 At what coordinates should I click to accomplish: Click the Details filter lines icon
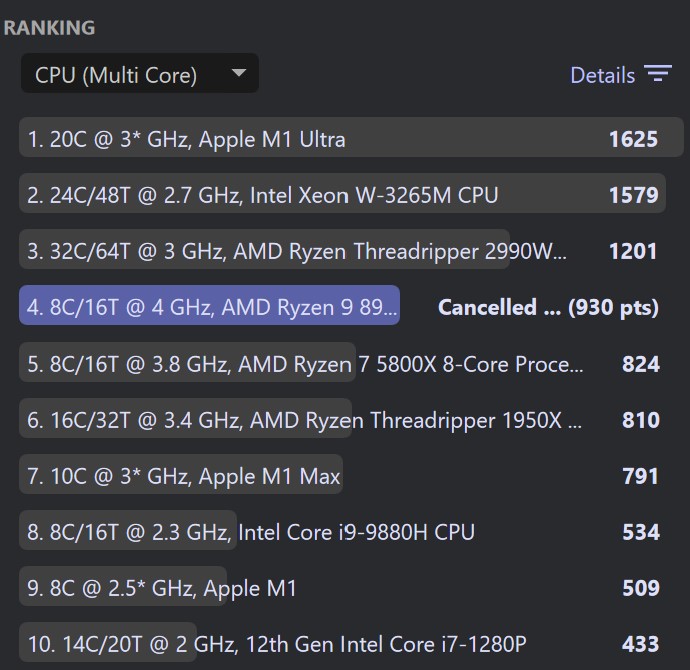(x=657, y=75)
